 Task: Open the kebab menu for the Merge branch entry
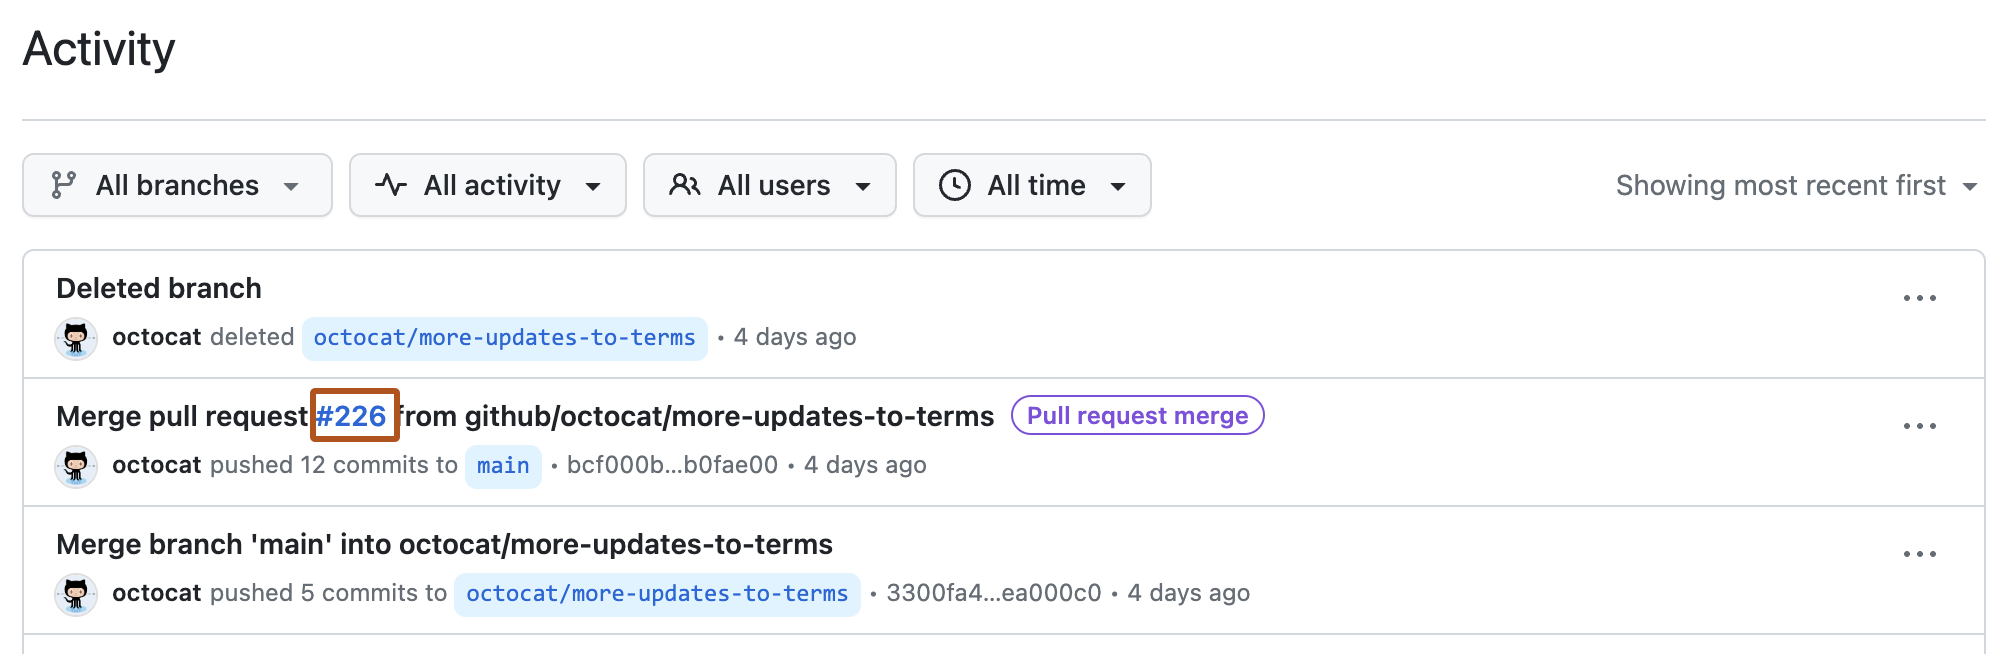click(x=1922, y=552)
